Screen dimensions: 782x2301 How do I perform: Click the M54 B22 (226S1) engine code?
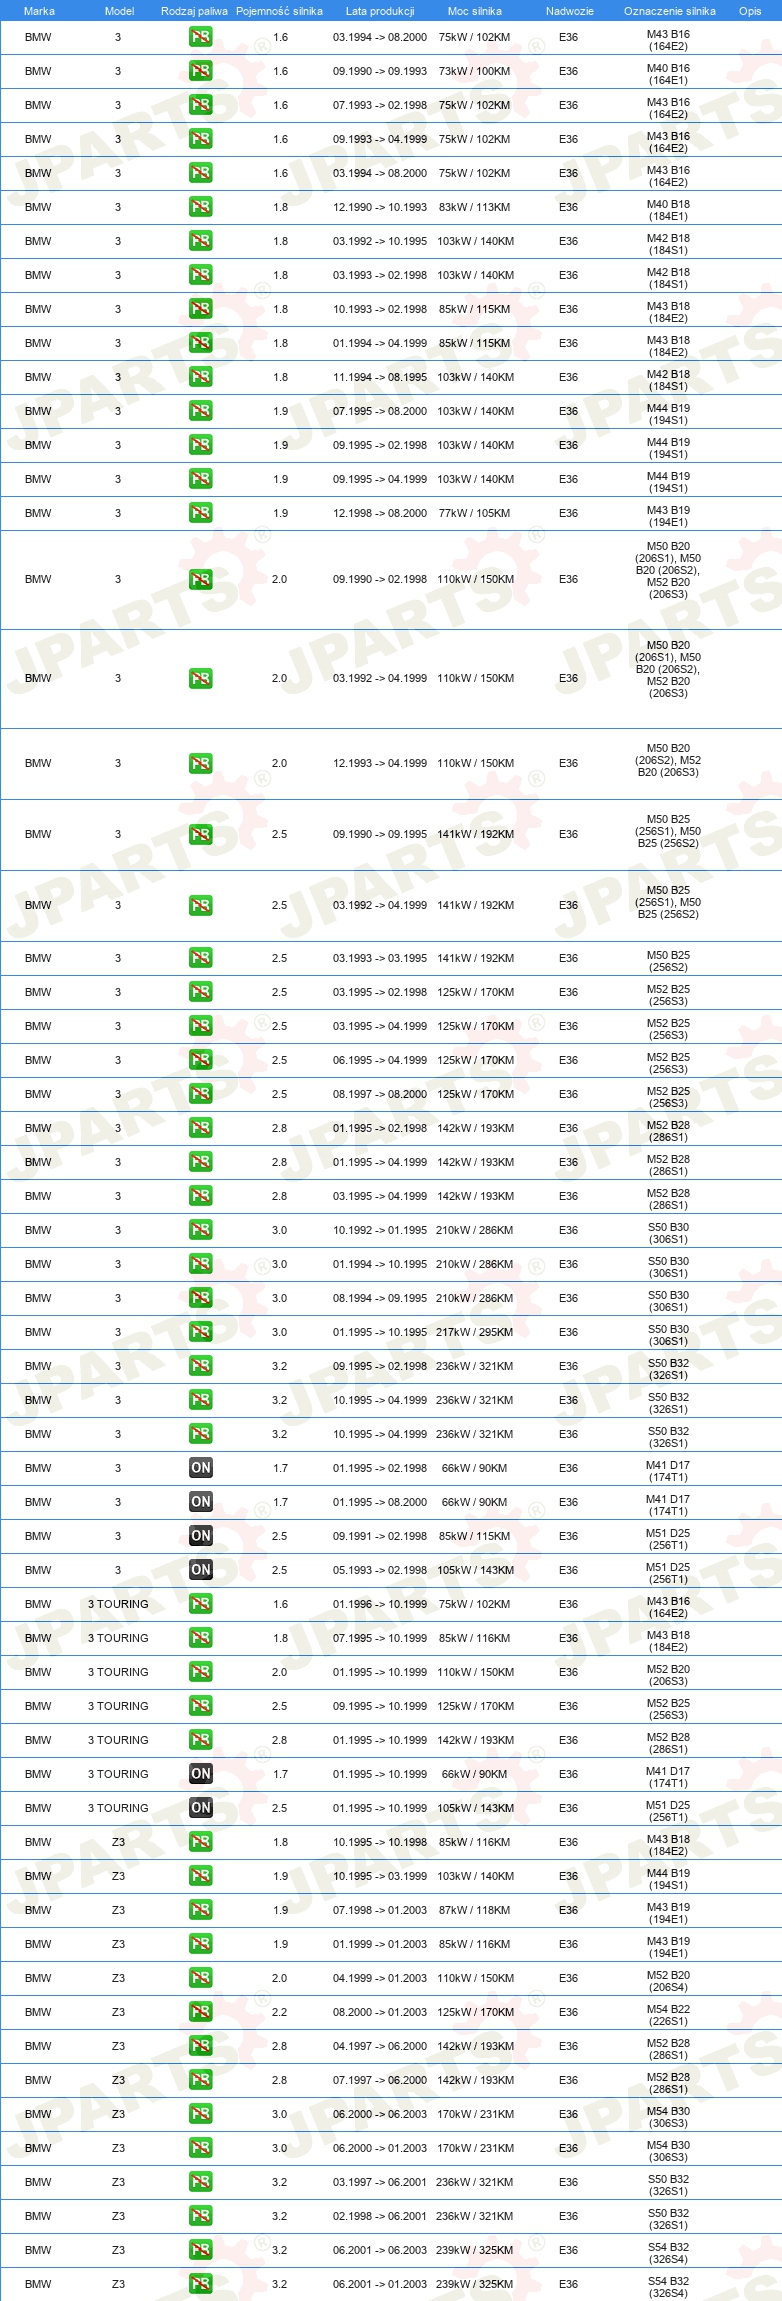pos(668,2015)
